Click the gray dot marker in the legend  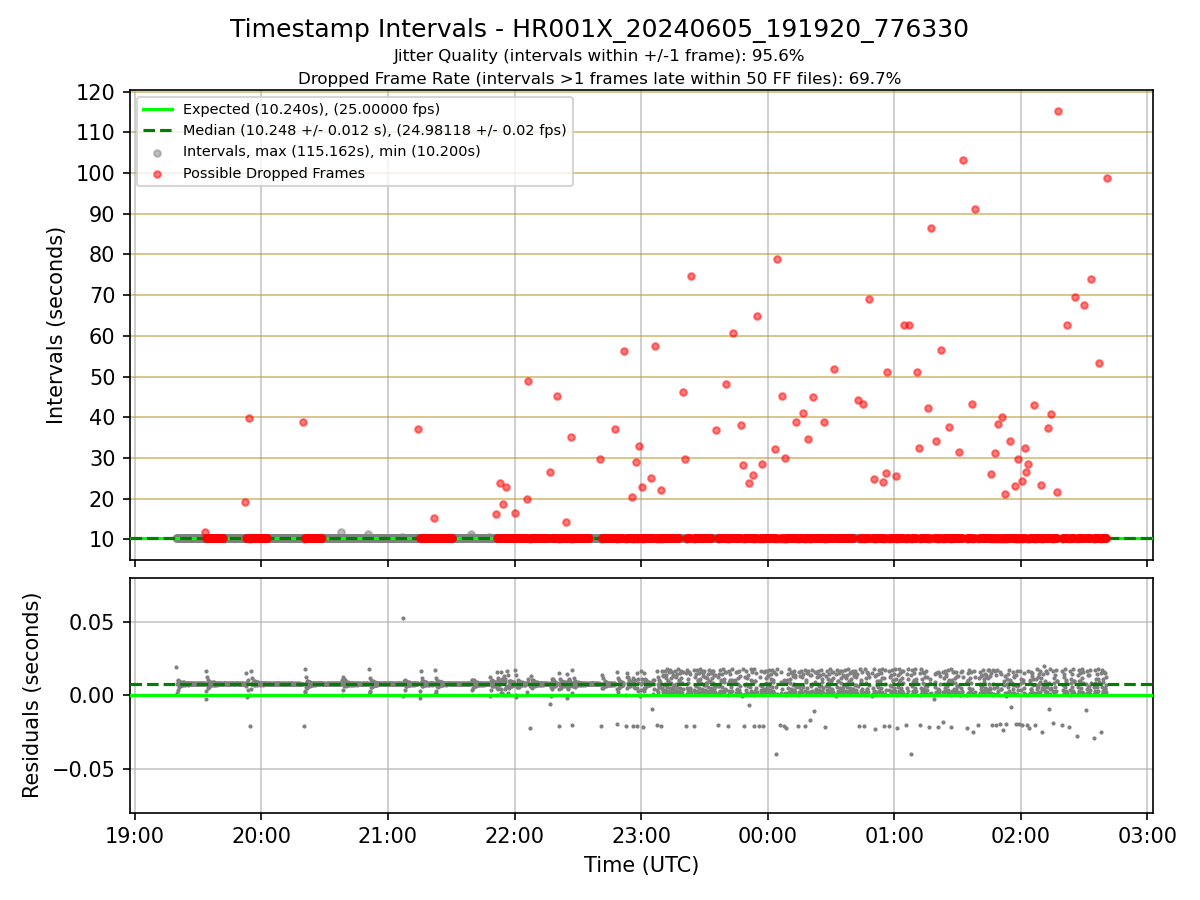click(x=157, y=152)
